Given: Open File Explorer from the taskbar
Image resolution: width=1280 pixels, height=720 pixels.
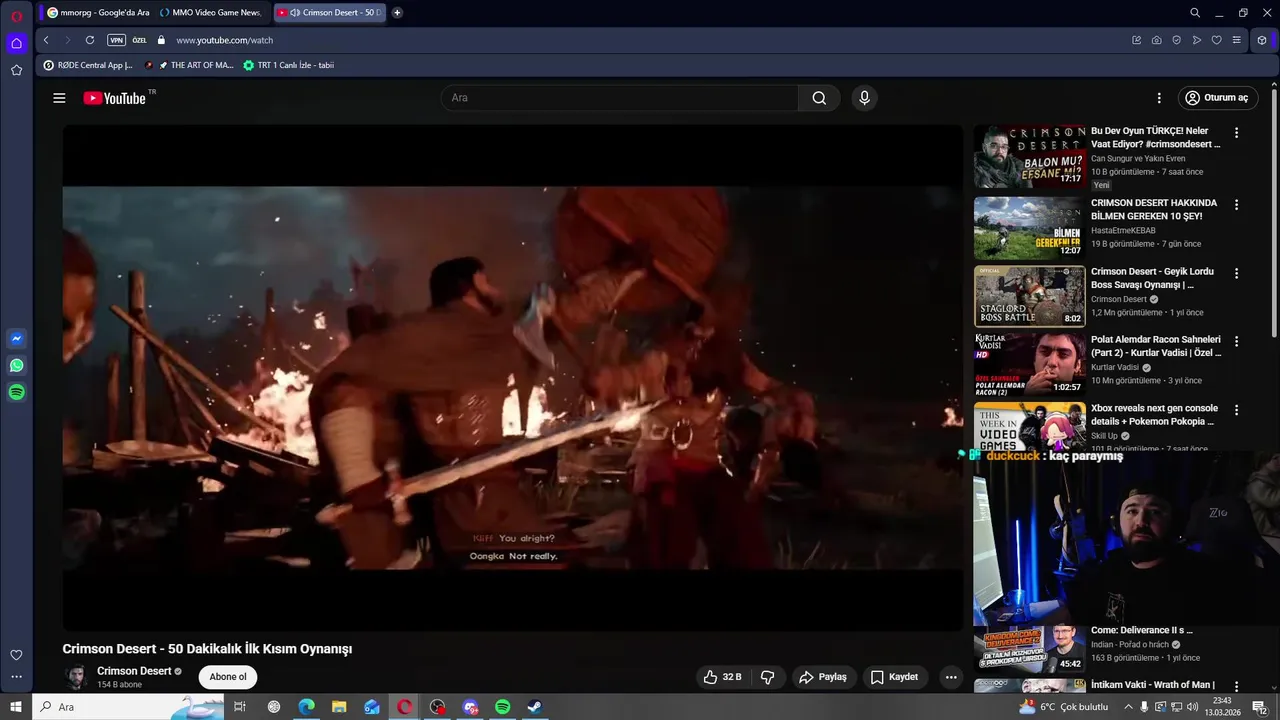Looking at the screenshot, I should coord(339,707).
